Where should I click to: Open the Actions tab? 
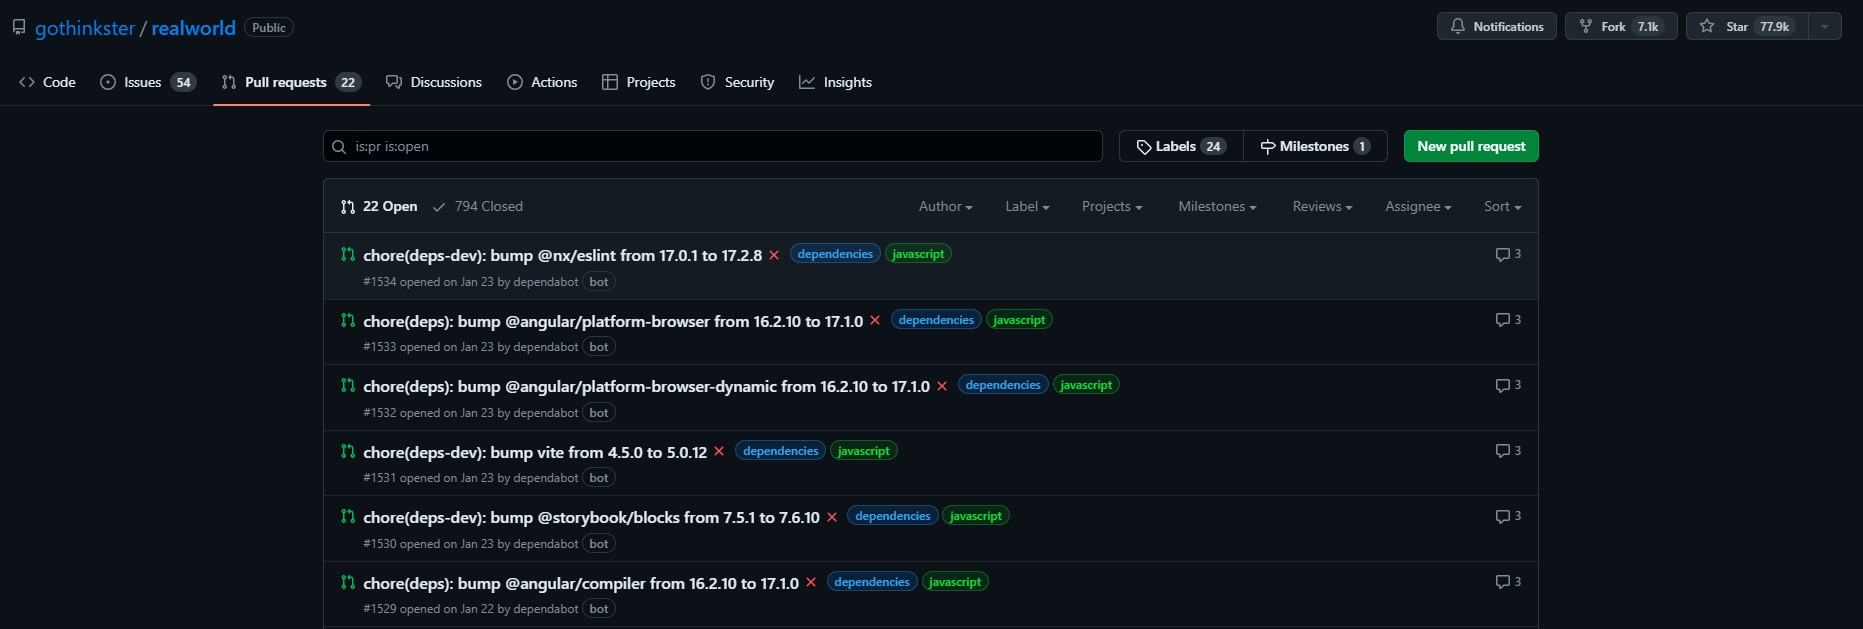coord(542,82)
